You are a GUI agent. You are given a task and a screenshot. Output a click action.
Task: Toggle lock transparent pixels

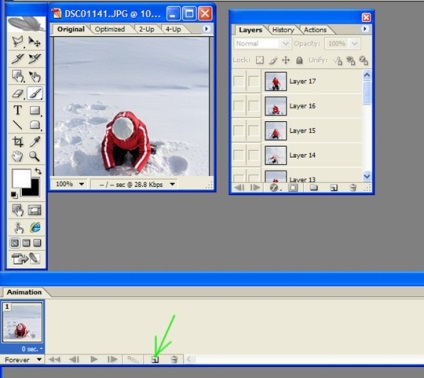[260, 60]
